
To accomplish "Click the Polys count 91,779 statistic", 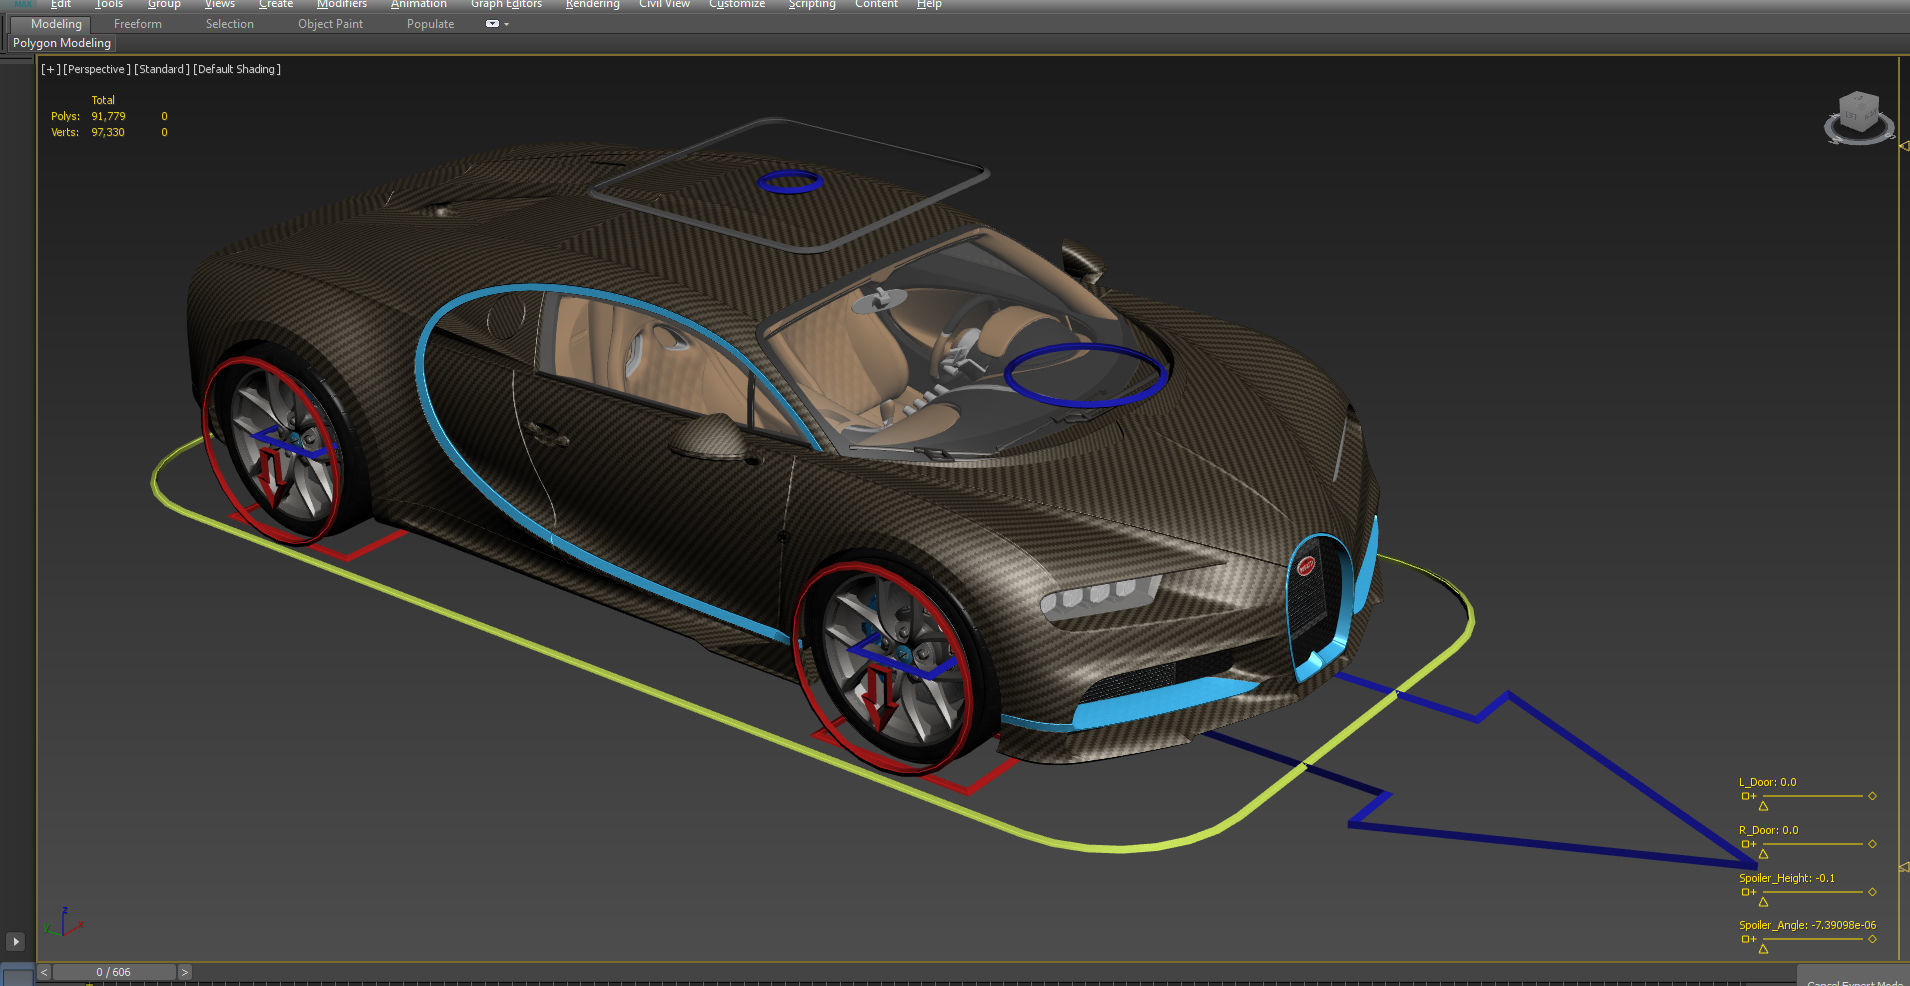I will pos(108,116).
